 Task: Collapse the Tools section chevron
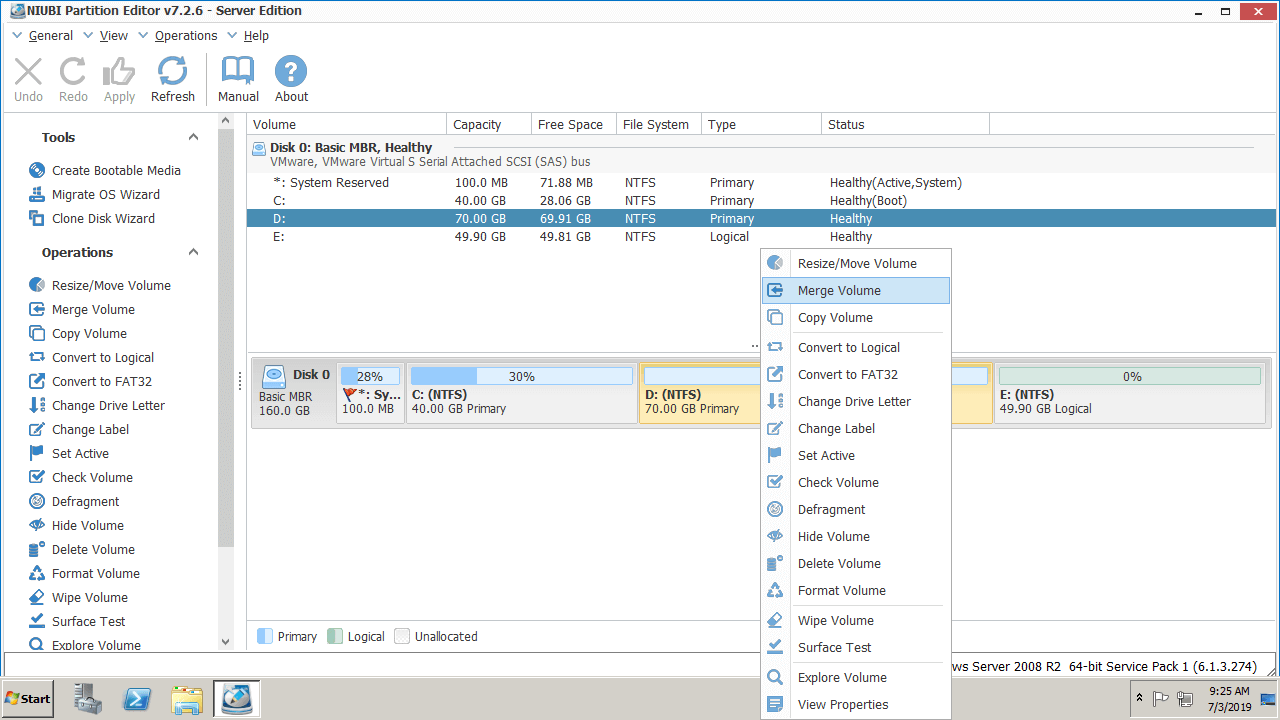[x=194, y=138]
